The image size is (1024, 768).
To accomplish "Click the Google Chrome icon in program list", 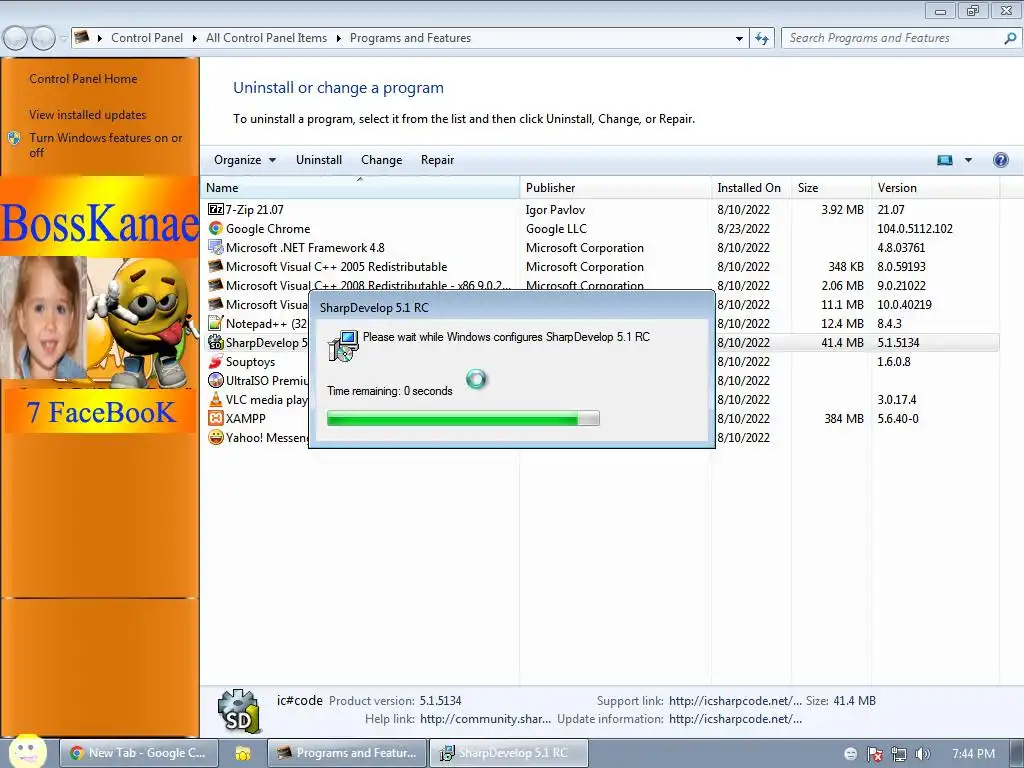I will [x=216, y=229].
